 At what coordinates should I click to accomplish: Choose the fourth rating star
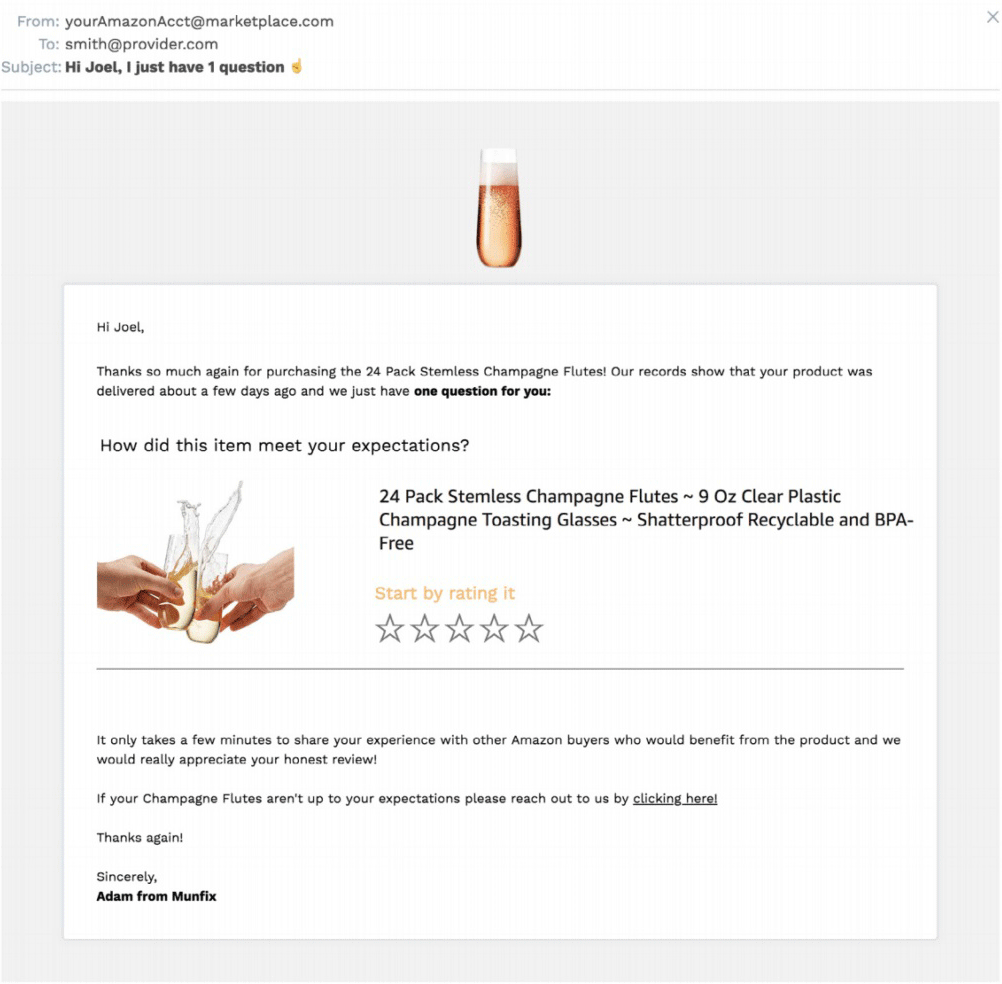(x=494, y=629)
